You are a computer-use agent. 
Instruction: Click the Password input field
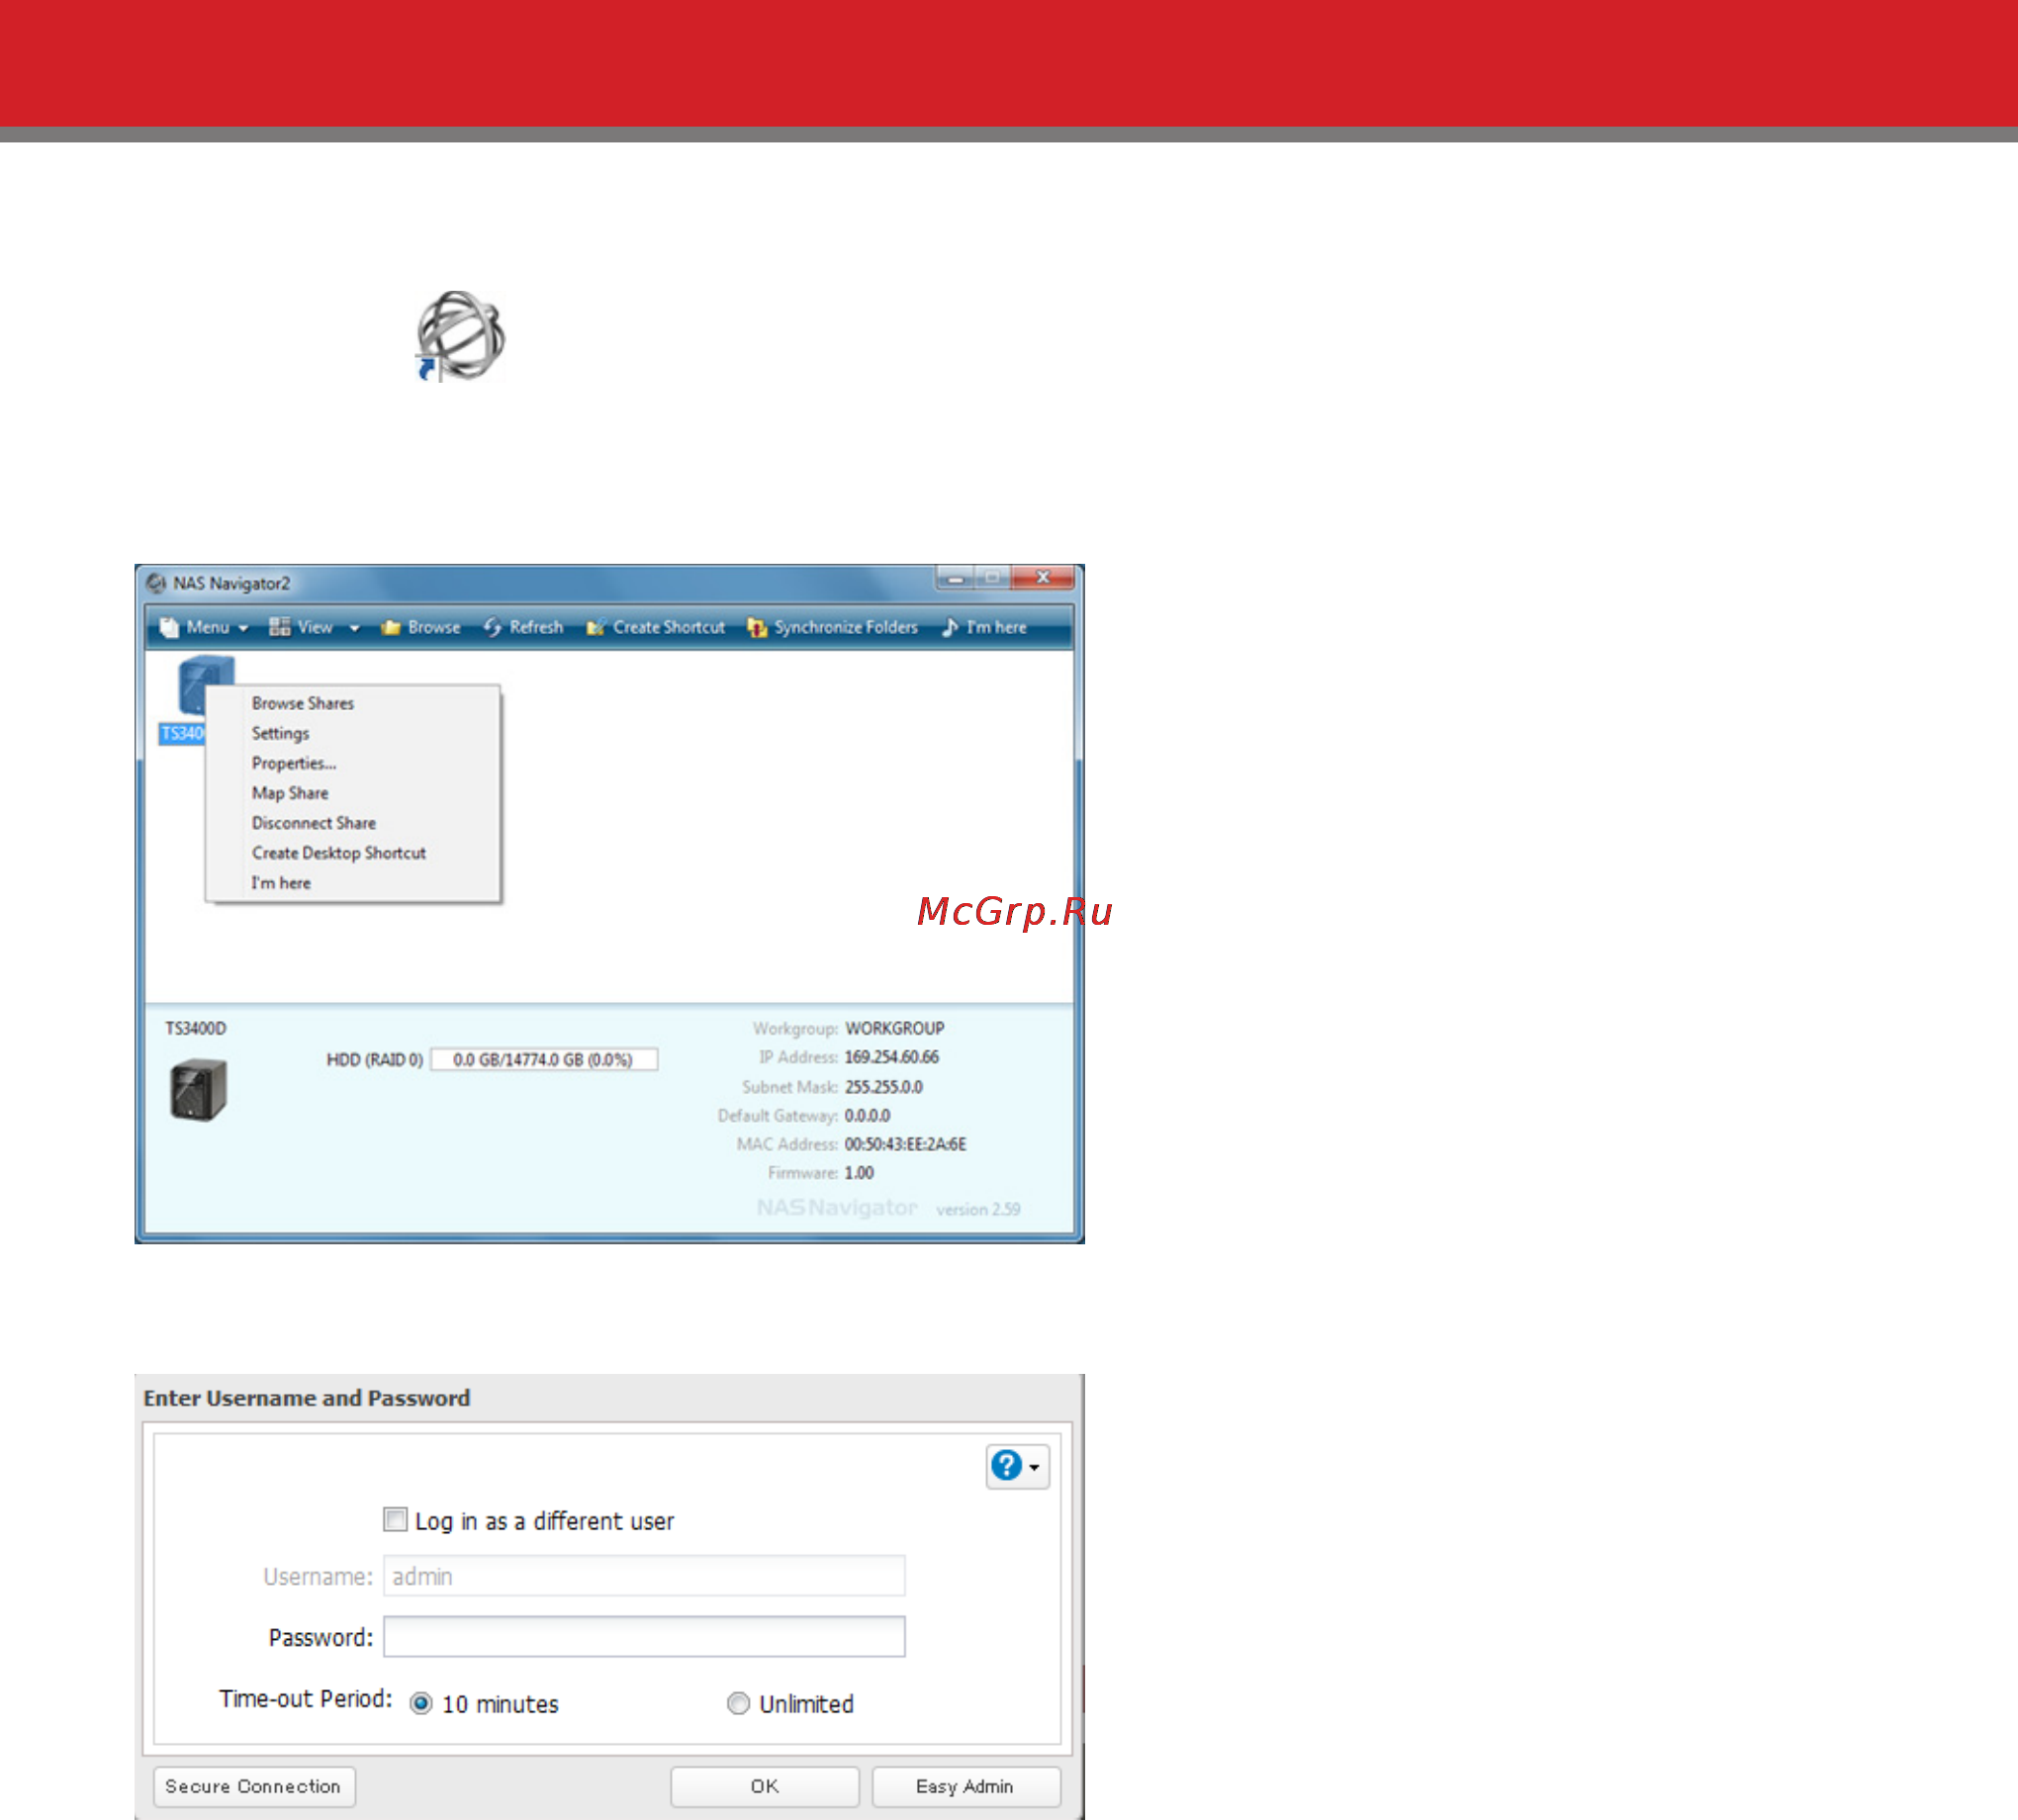pos(644,1637)
